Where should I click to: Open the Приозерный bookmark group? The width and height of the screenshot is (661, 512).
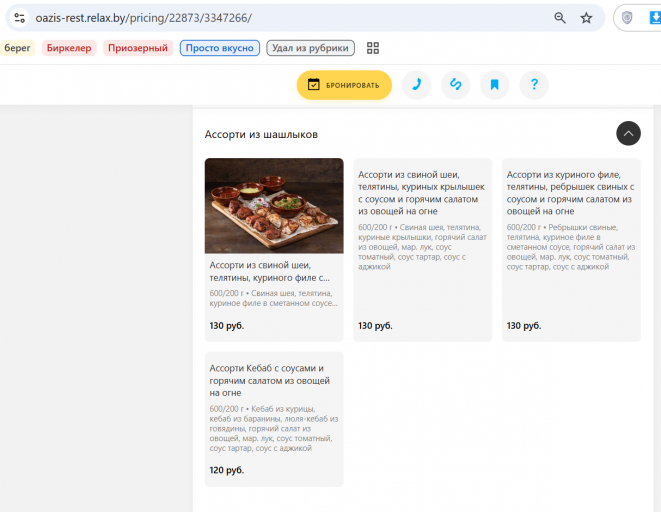pos(138,48)
